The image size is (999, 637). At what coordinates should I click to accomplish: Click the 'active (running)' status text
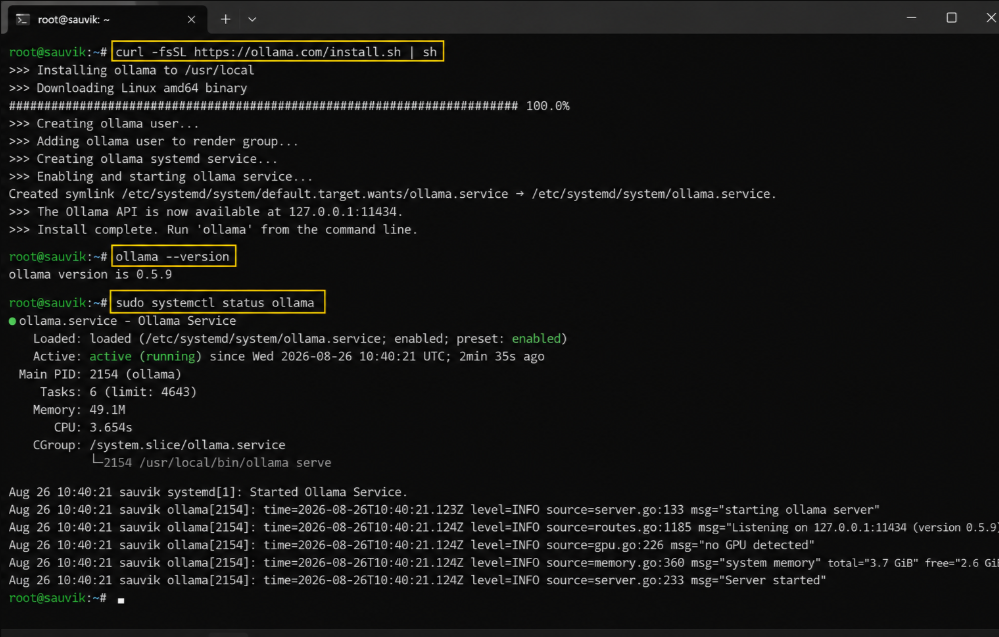tap(145, 357)
